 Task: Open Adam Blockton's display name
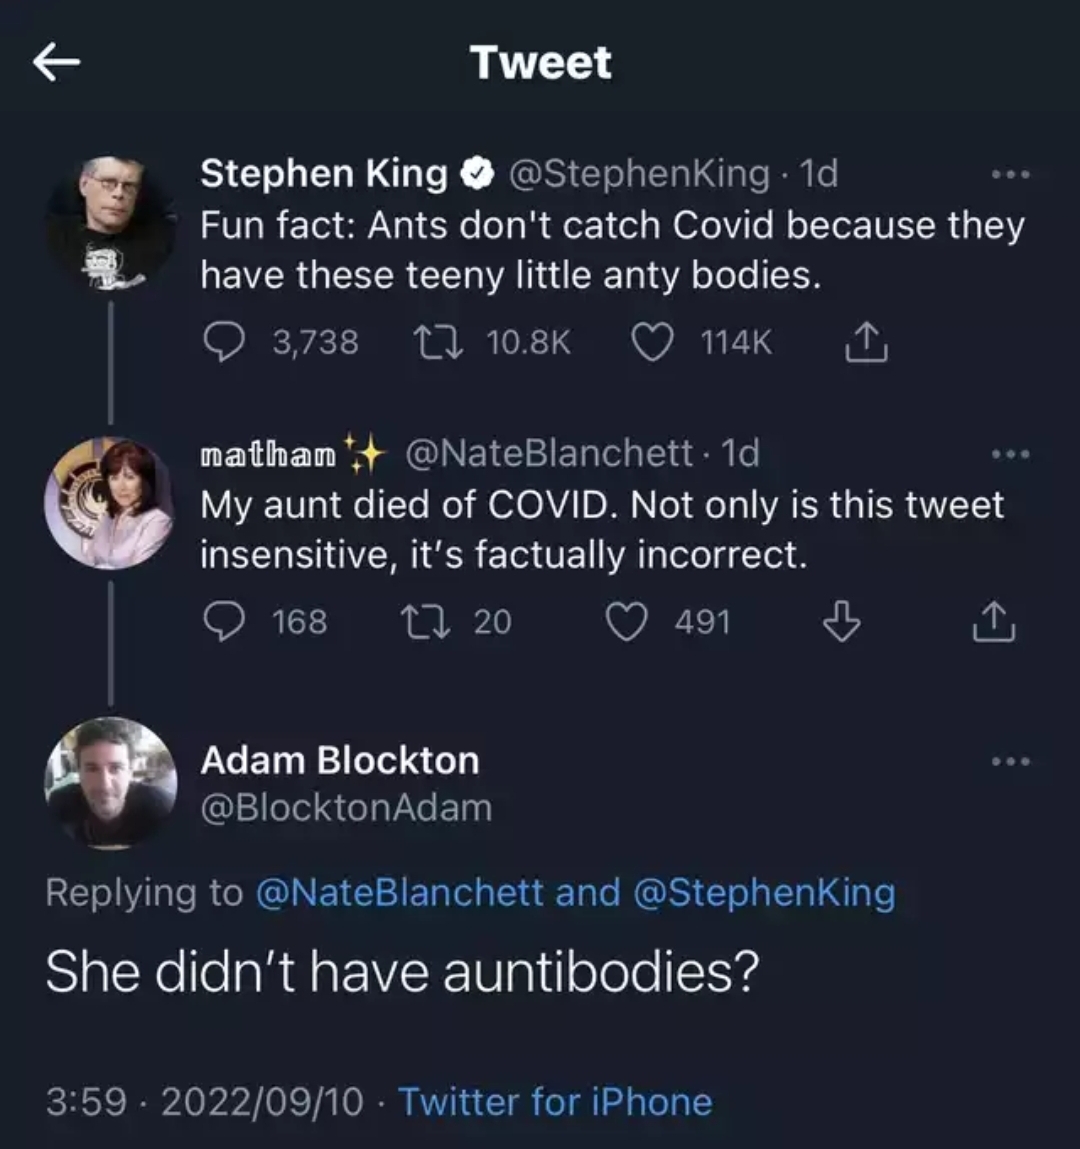(340, 760)
